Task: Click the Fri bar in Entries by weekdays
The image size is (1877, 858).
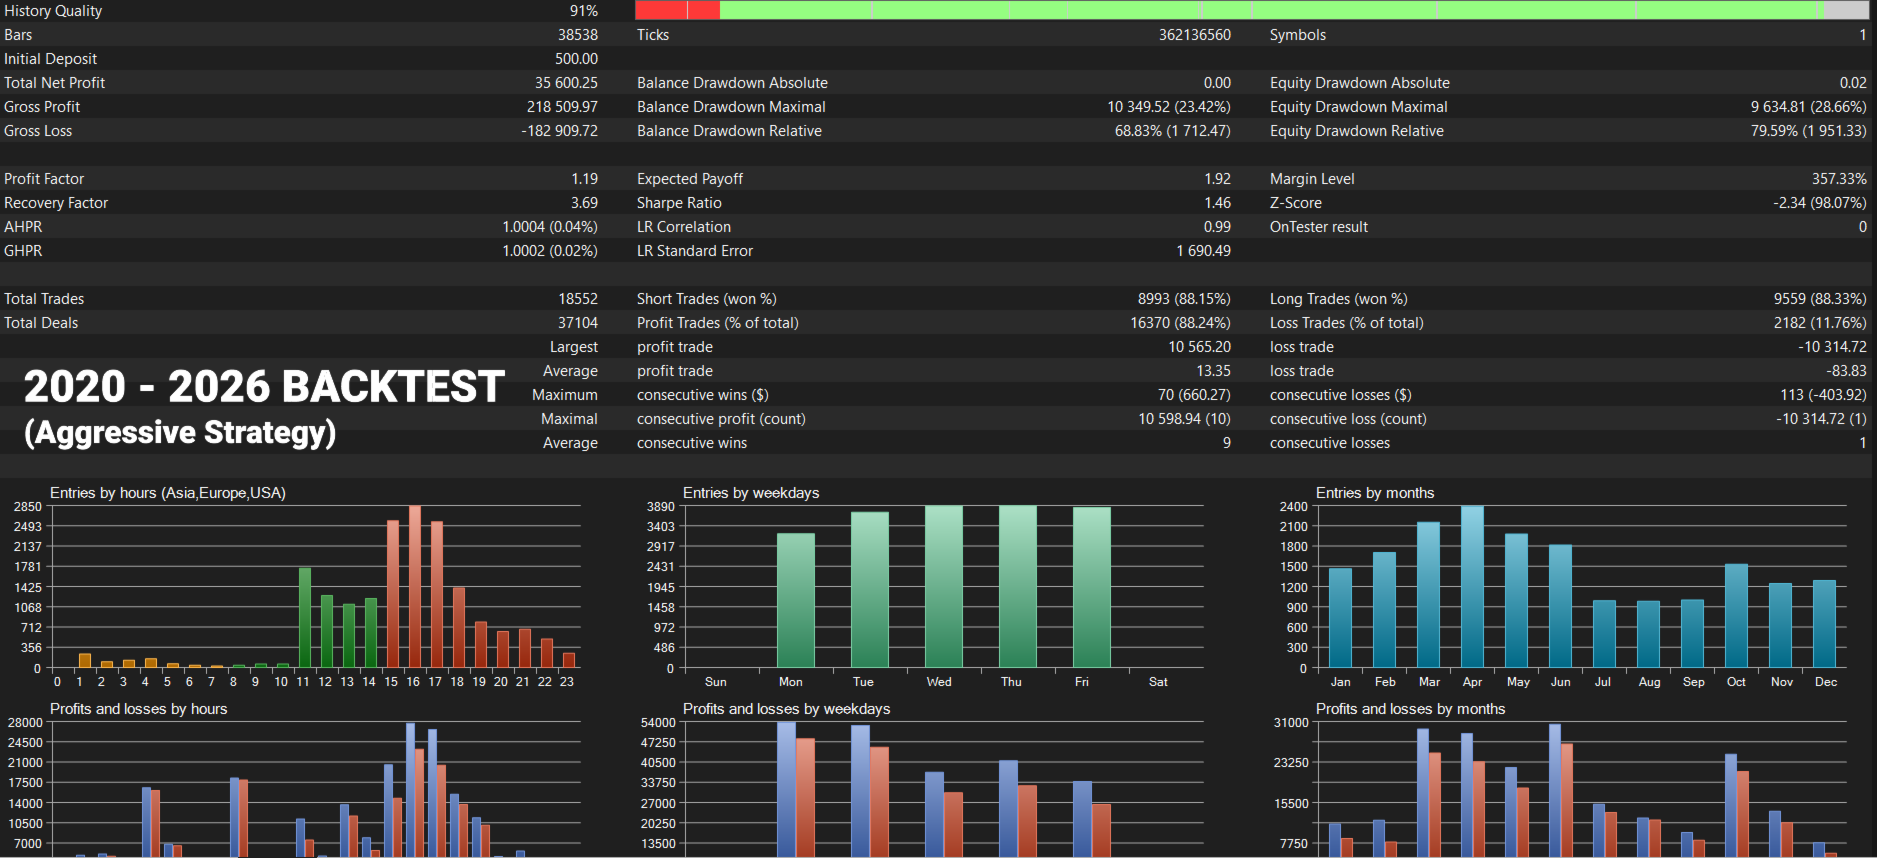Action: (1092, 588)
